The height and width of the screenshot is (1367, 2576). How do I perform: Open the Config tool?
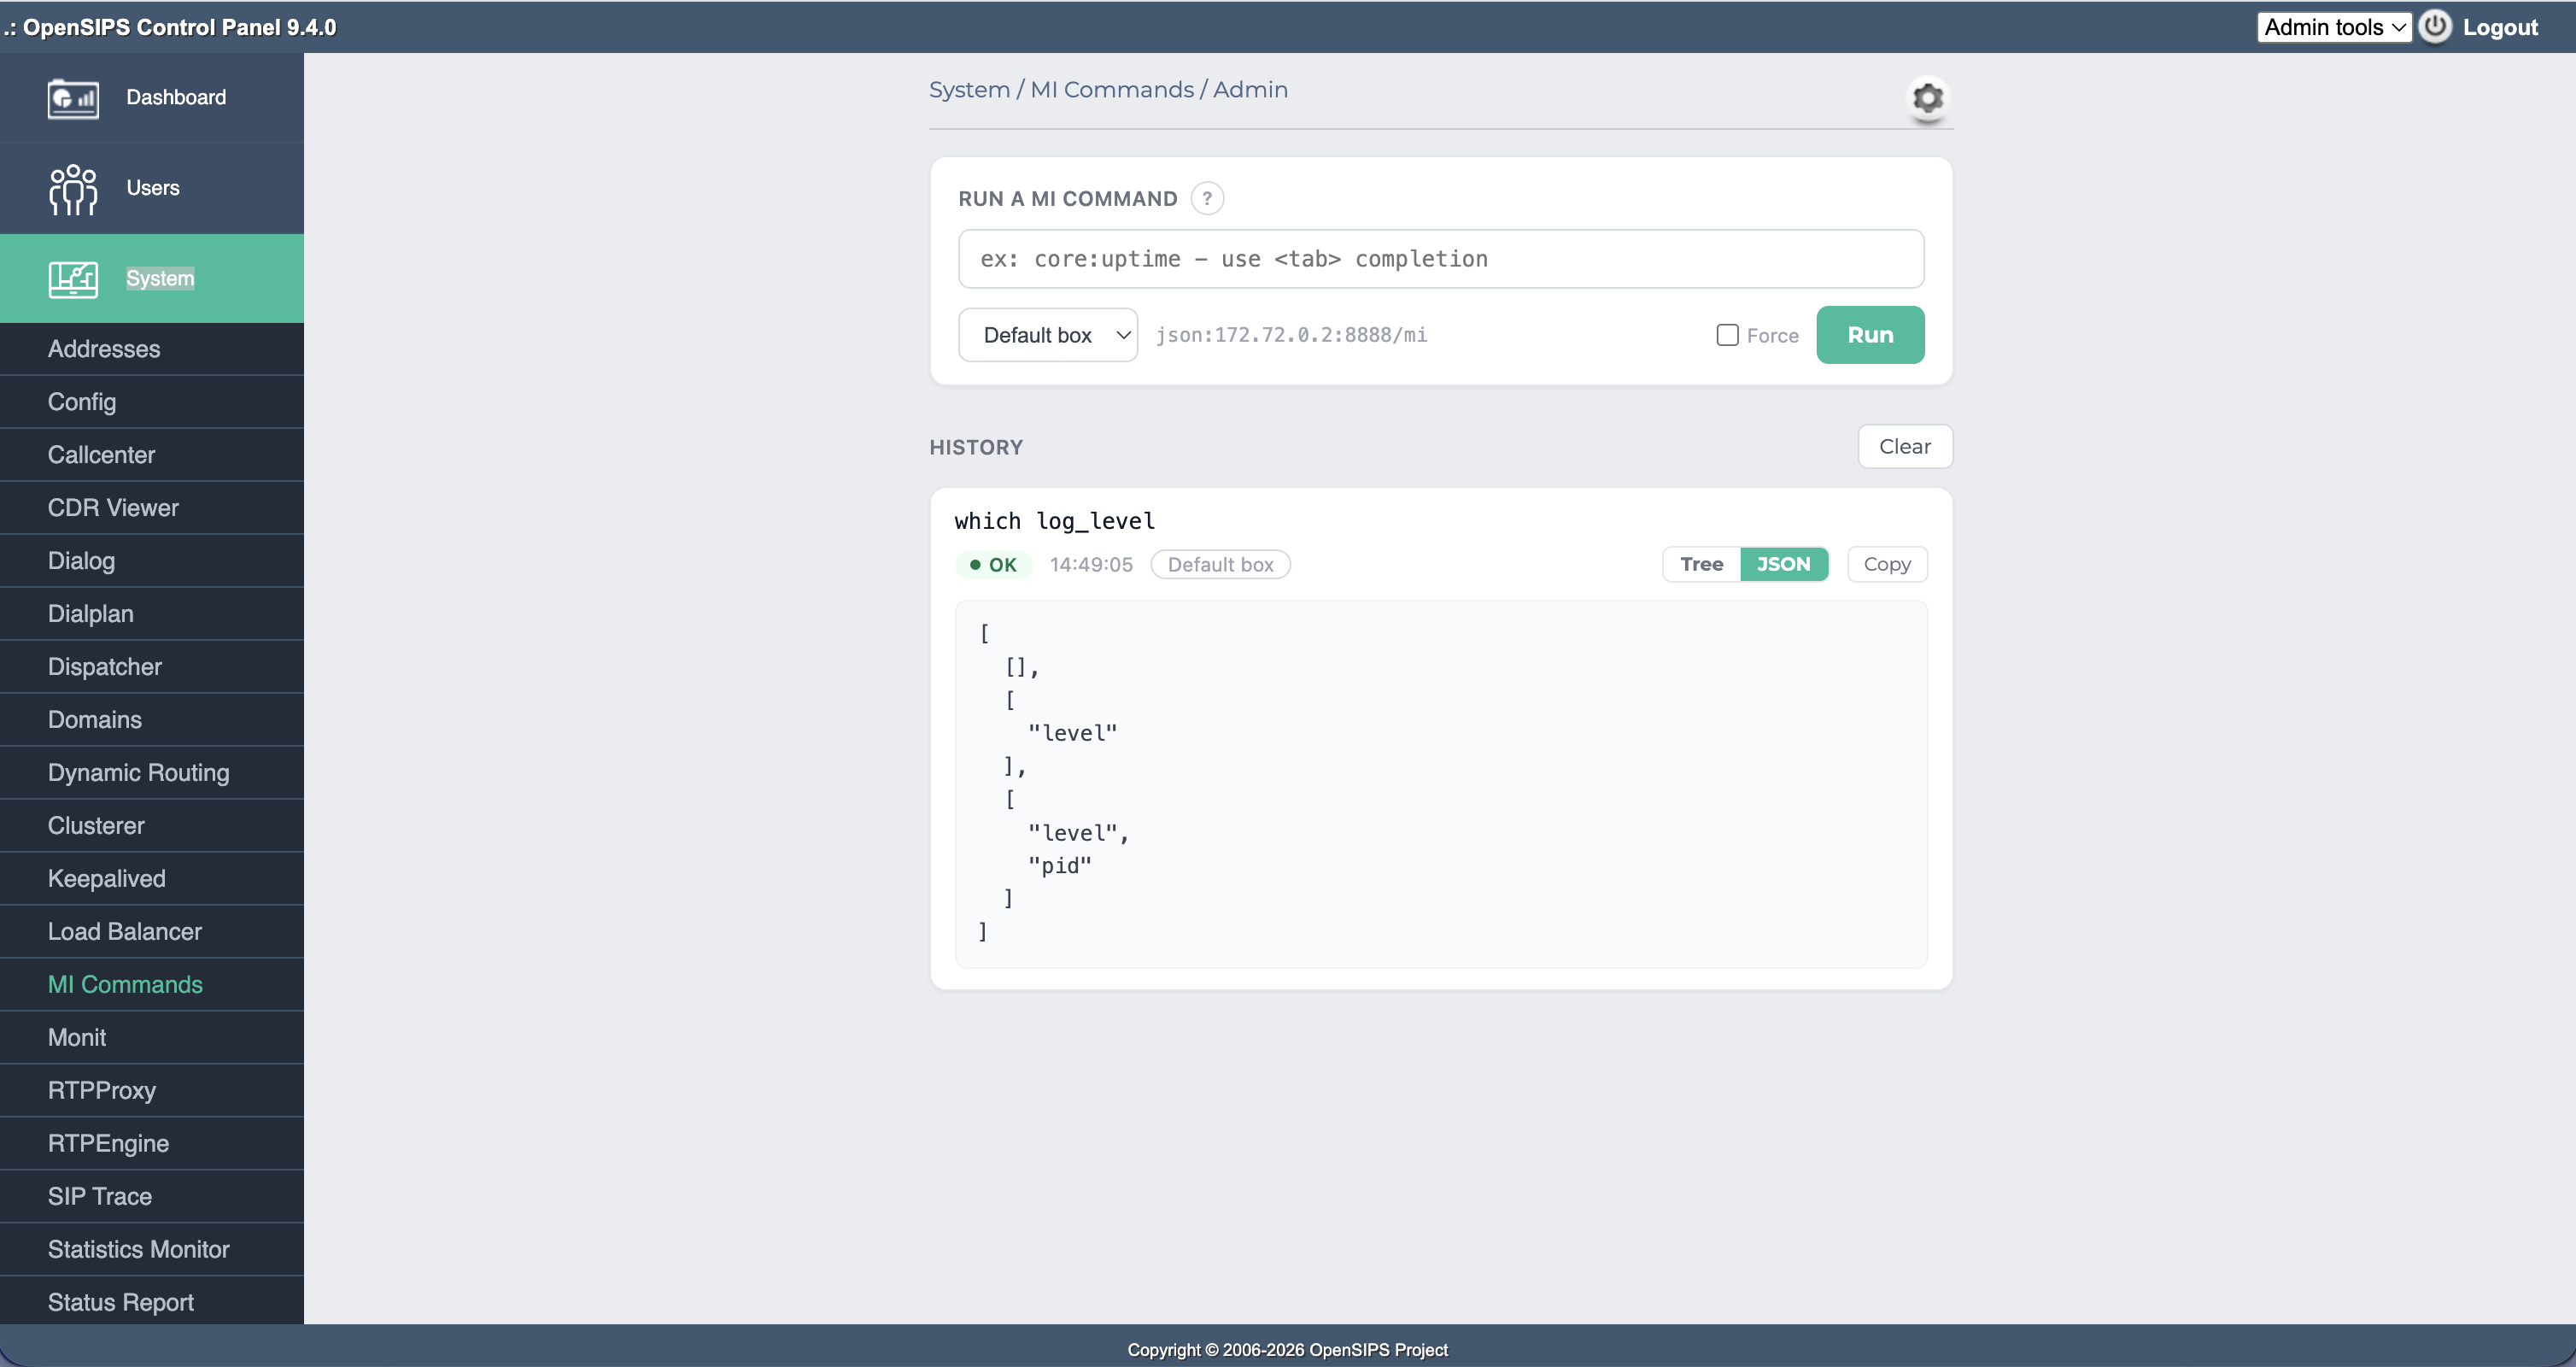[x=152, y=402]
